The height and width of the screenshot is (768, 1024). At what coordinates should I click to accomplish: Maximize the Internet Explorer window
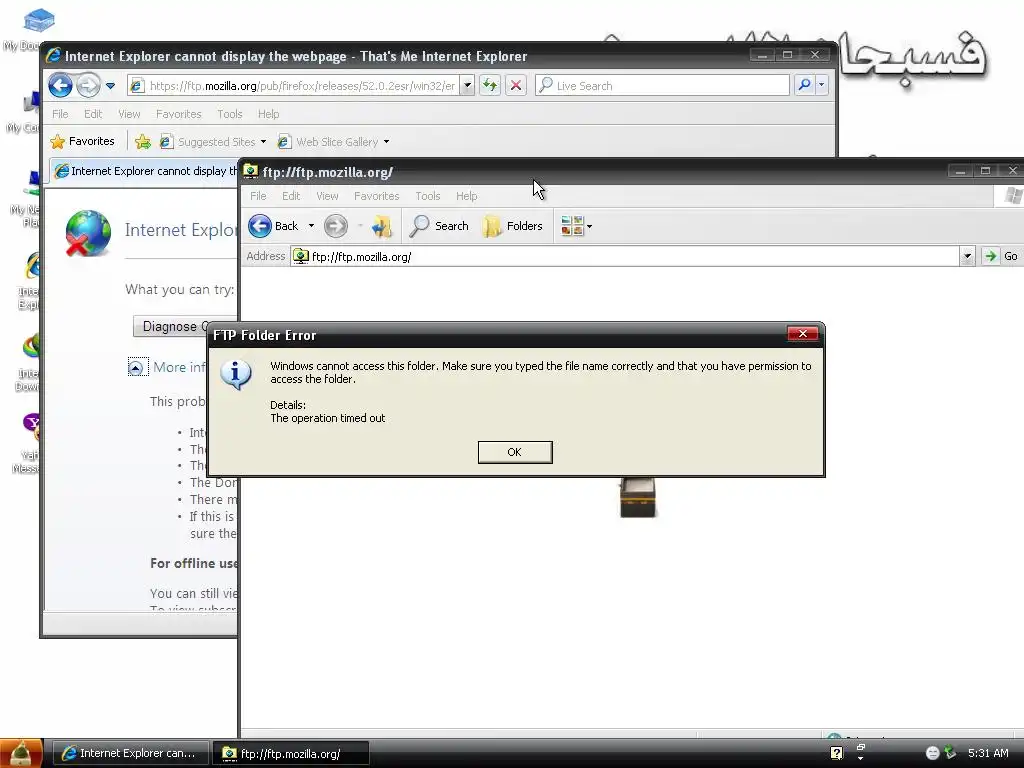tap(788, 55)
